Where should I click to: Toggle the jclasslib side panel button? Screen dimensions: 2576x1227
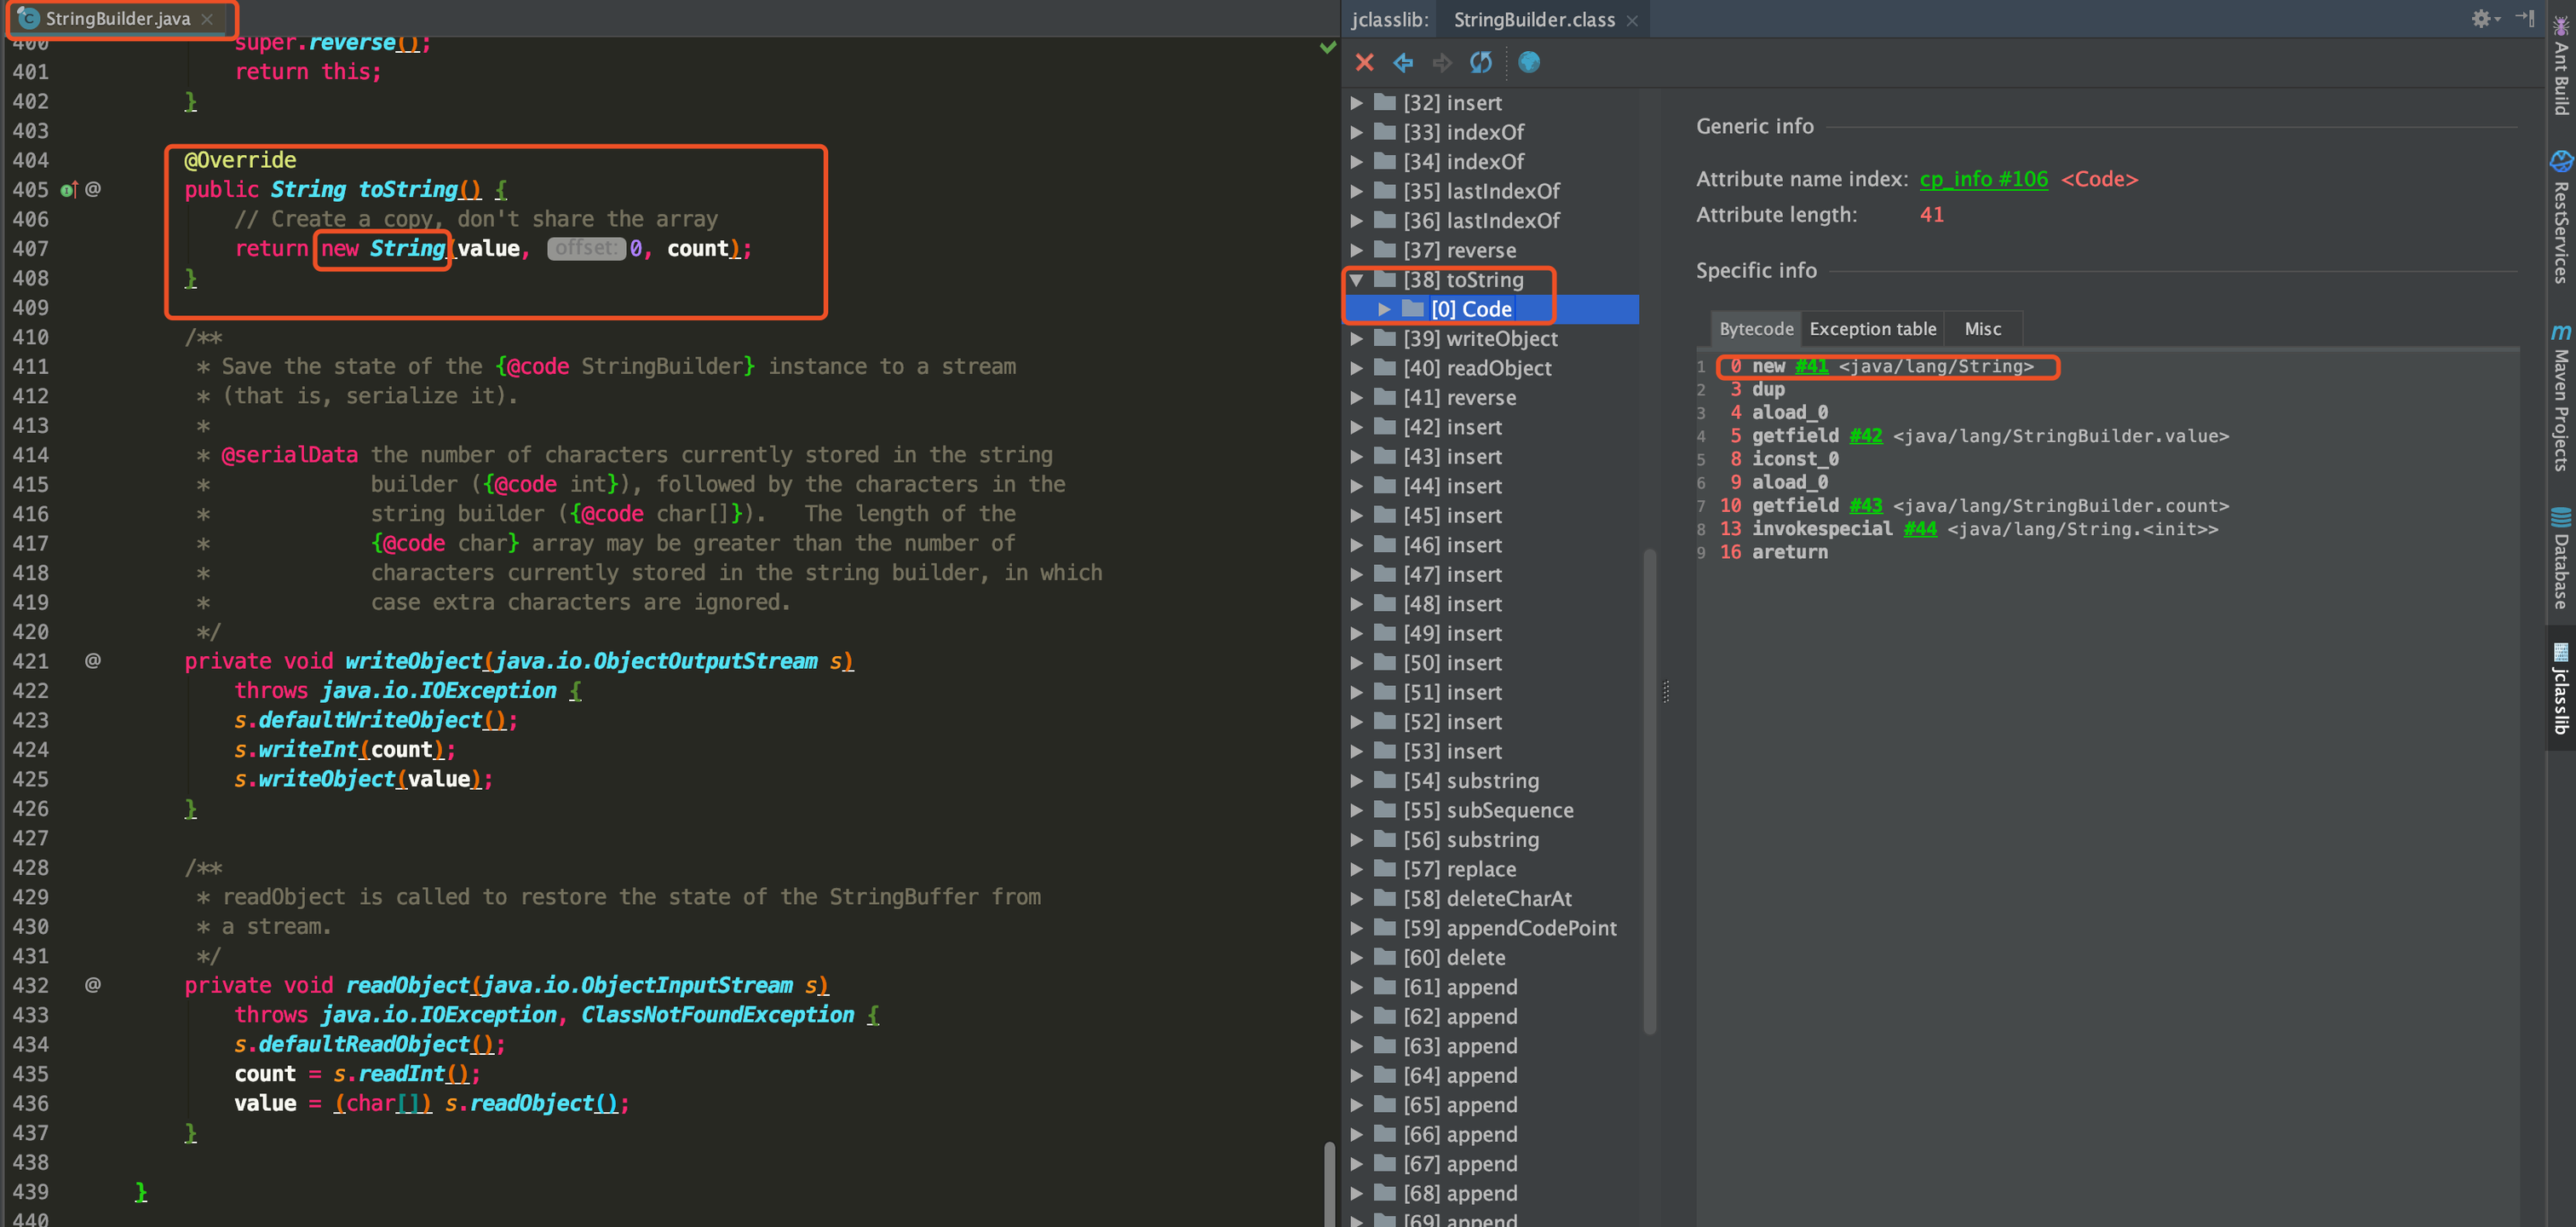(x=2561, y=689)
